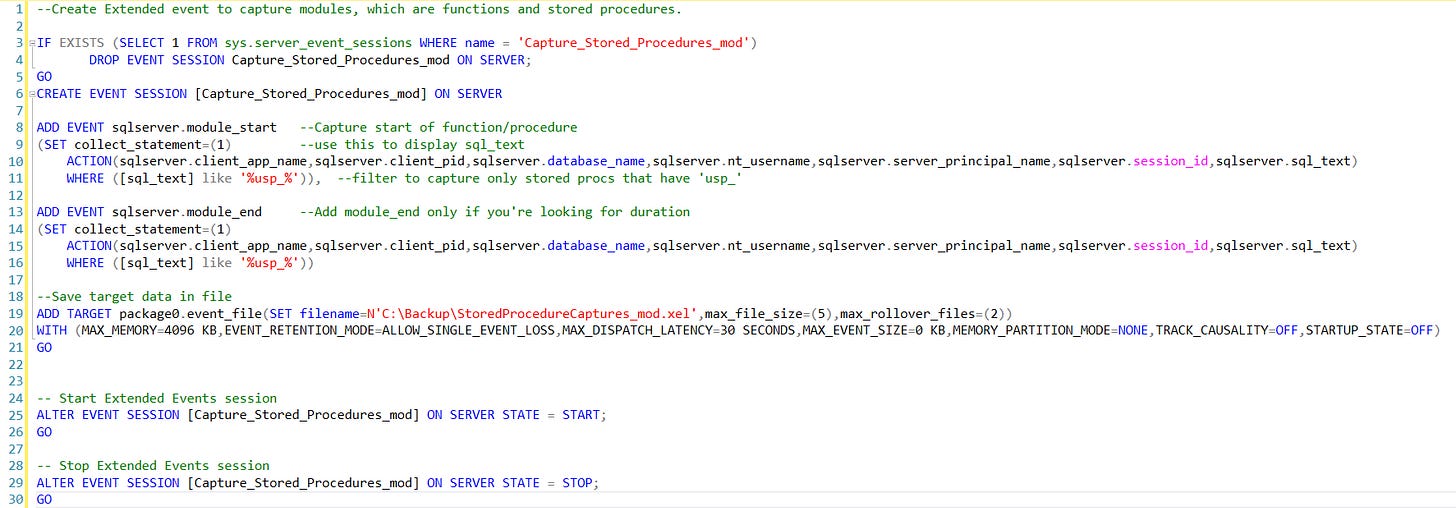Screen dimensions: 1456x508
Task: Click the DROP EVENT SESSION statement
Action: coord(310,60)
